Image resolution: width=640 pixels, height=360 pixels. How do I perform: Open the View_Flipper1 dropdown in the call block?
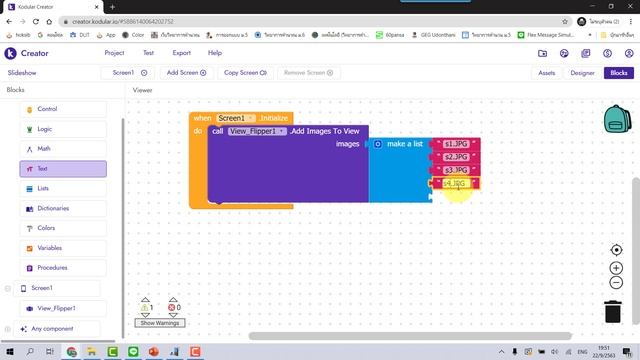(x=257, y=131)
